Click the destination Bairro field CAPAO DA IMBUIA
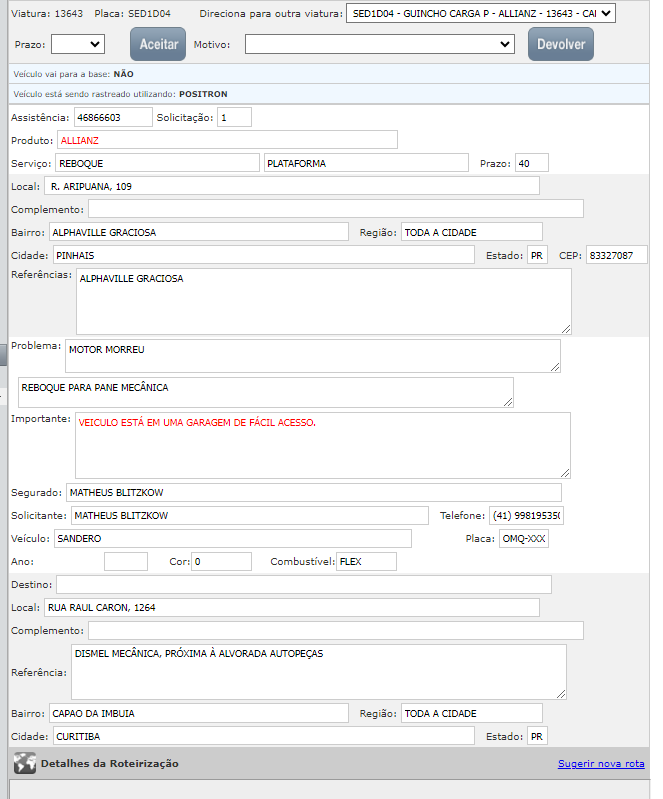 tap(198, 713)
